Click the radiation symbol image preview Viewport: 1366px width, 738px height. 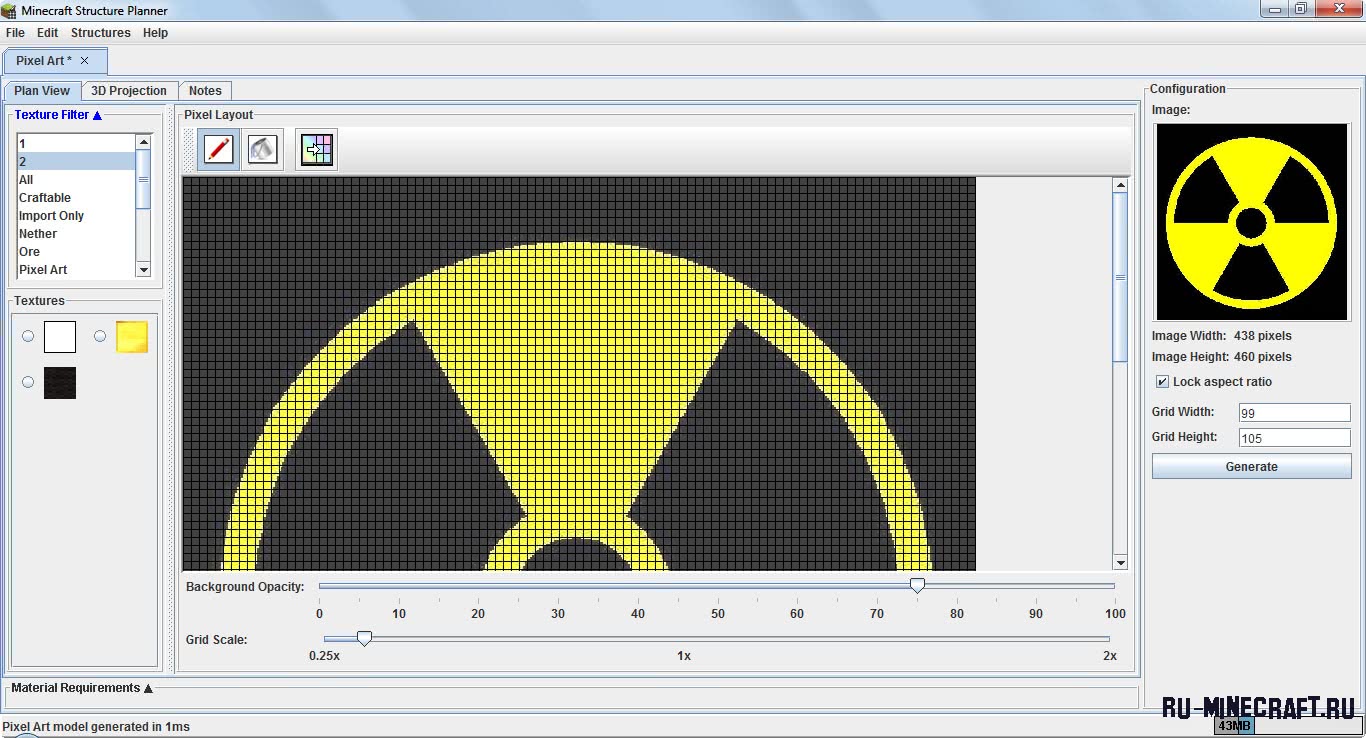(1251, 222)
